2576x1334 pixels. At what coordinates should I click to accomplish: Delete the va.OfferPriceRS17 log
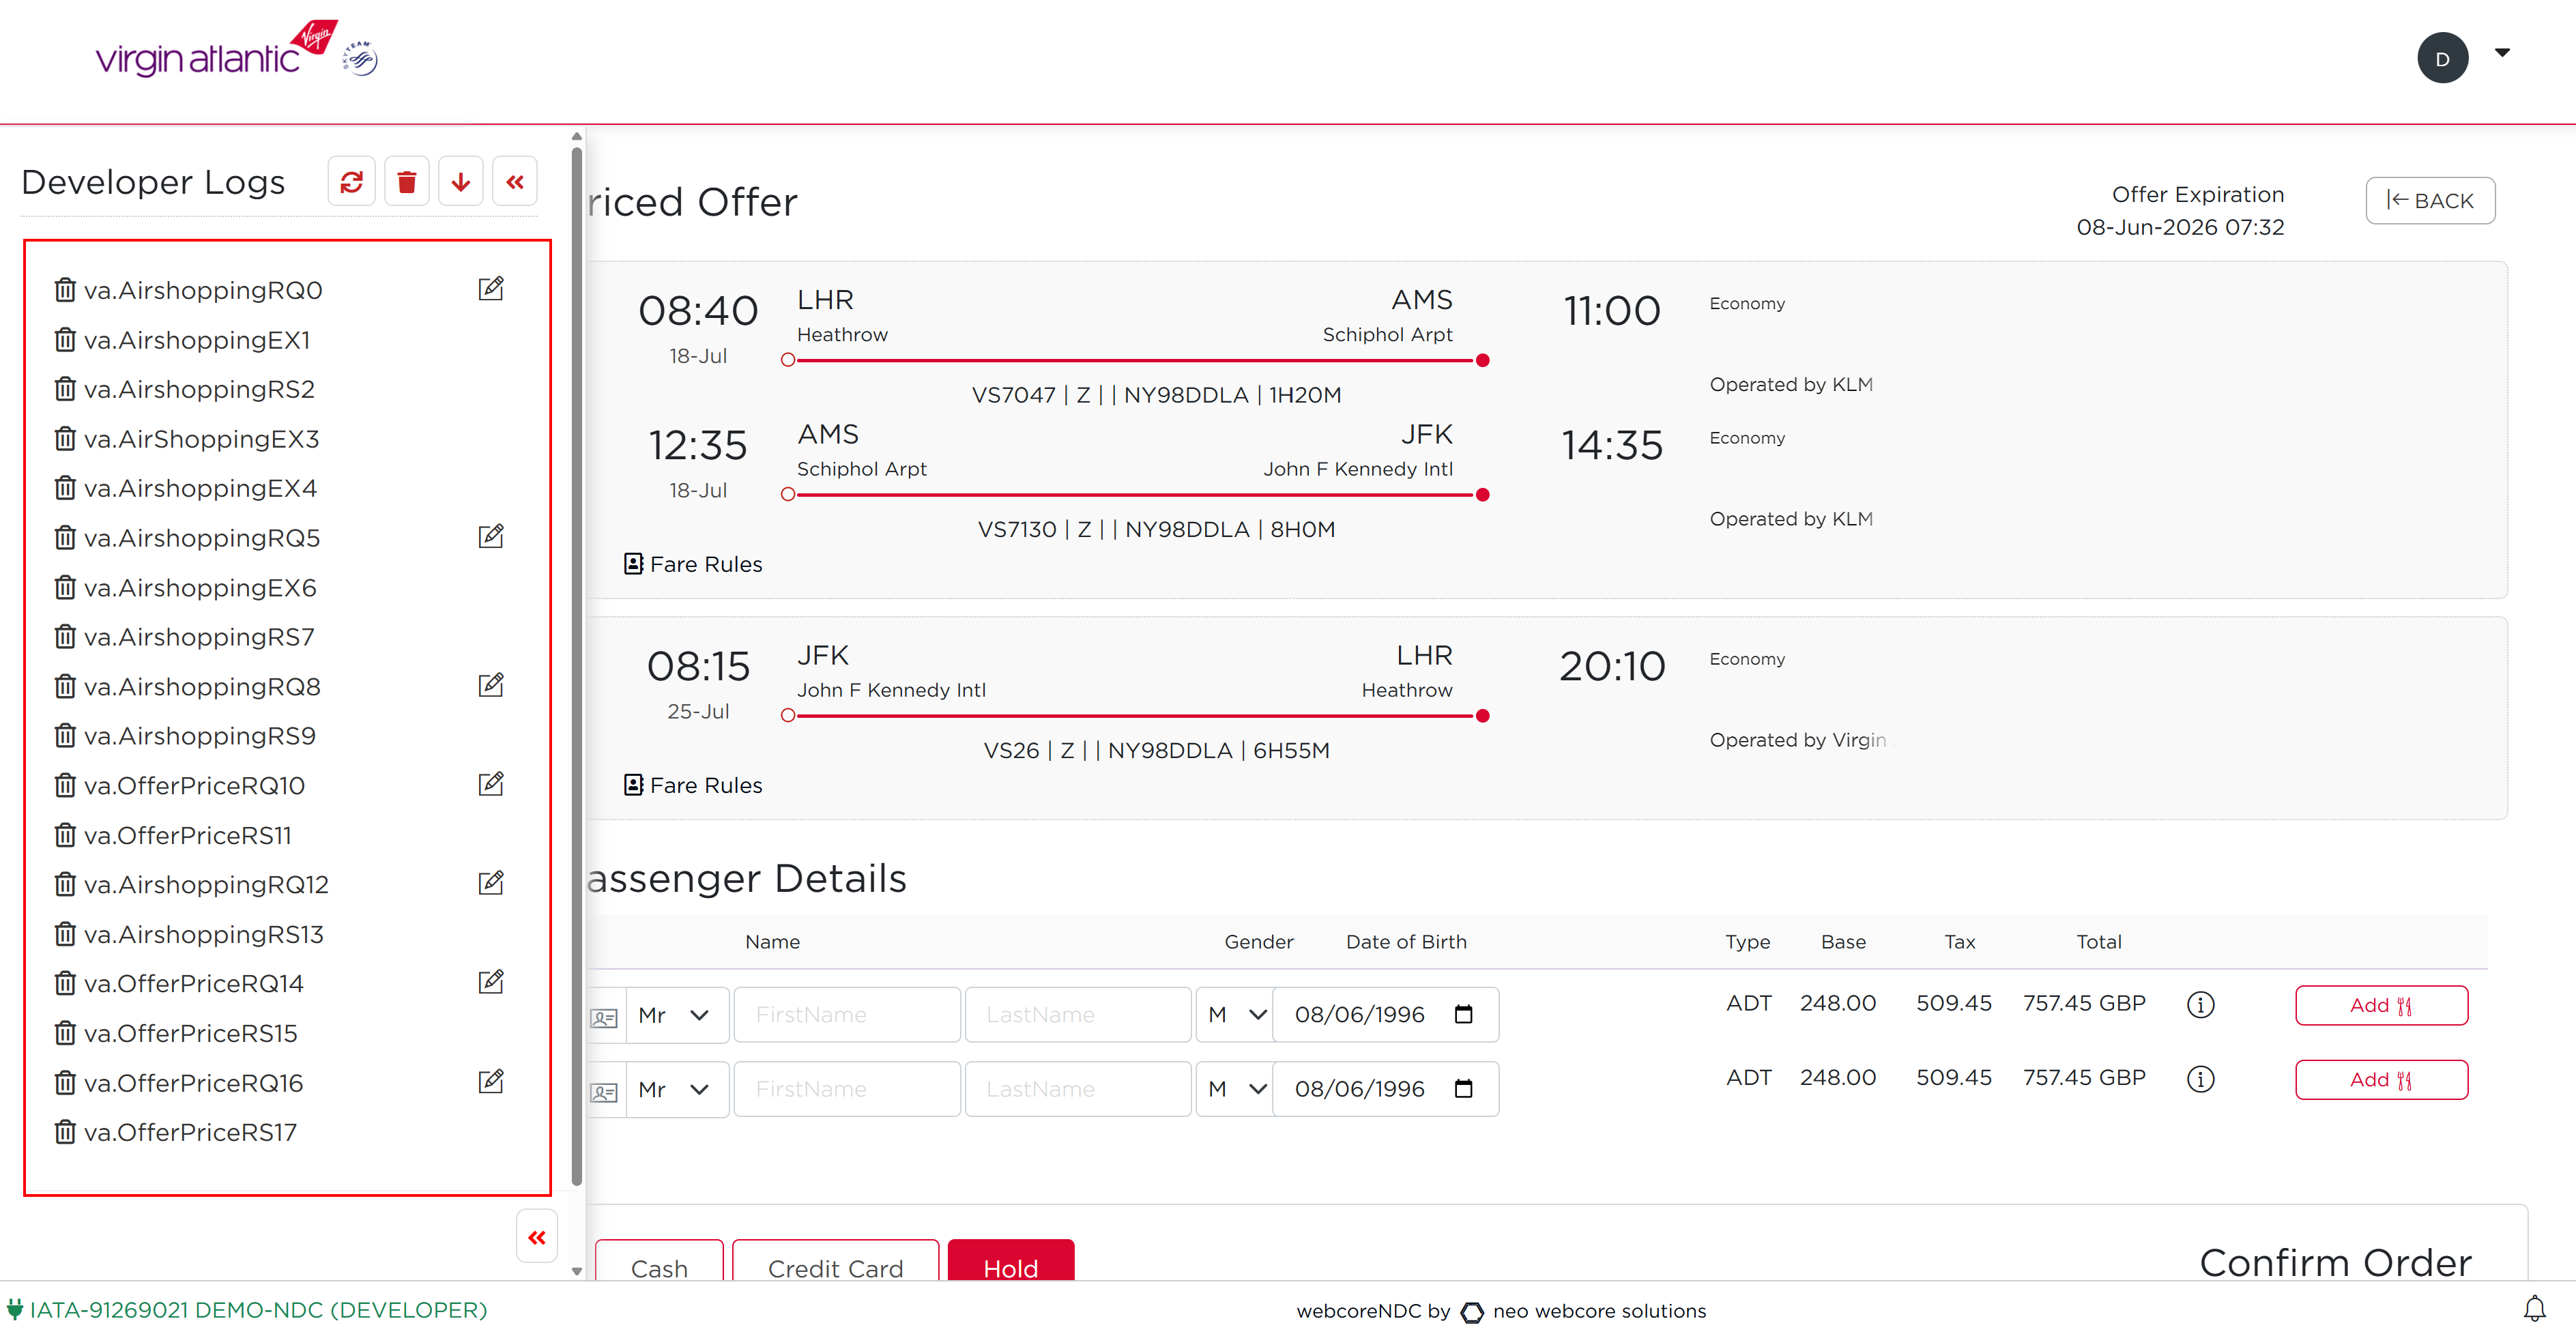click(x=65, y=1132)
